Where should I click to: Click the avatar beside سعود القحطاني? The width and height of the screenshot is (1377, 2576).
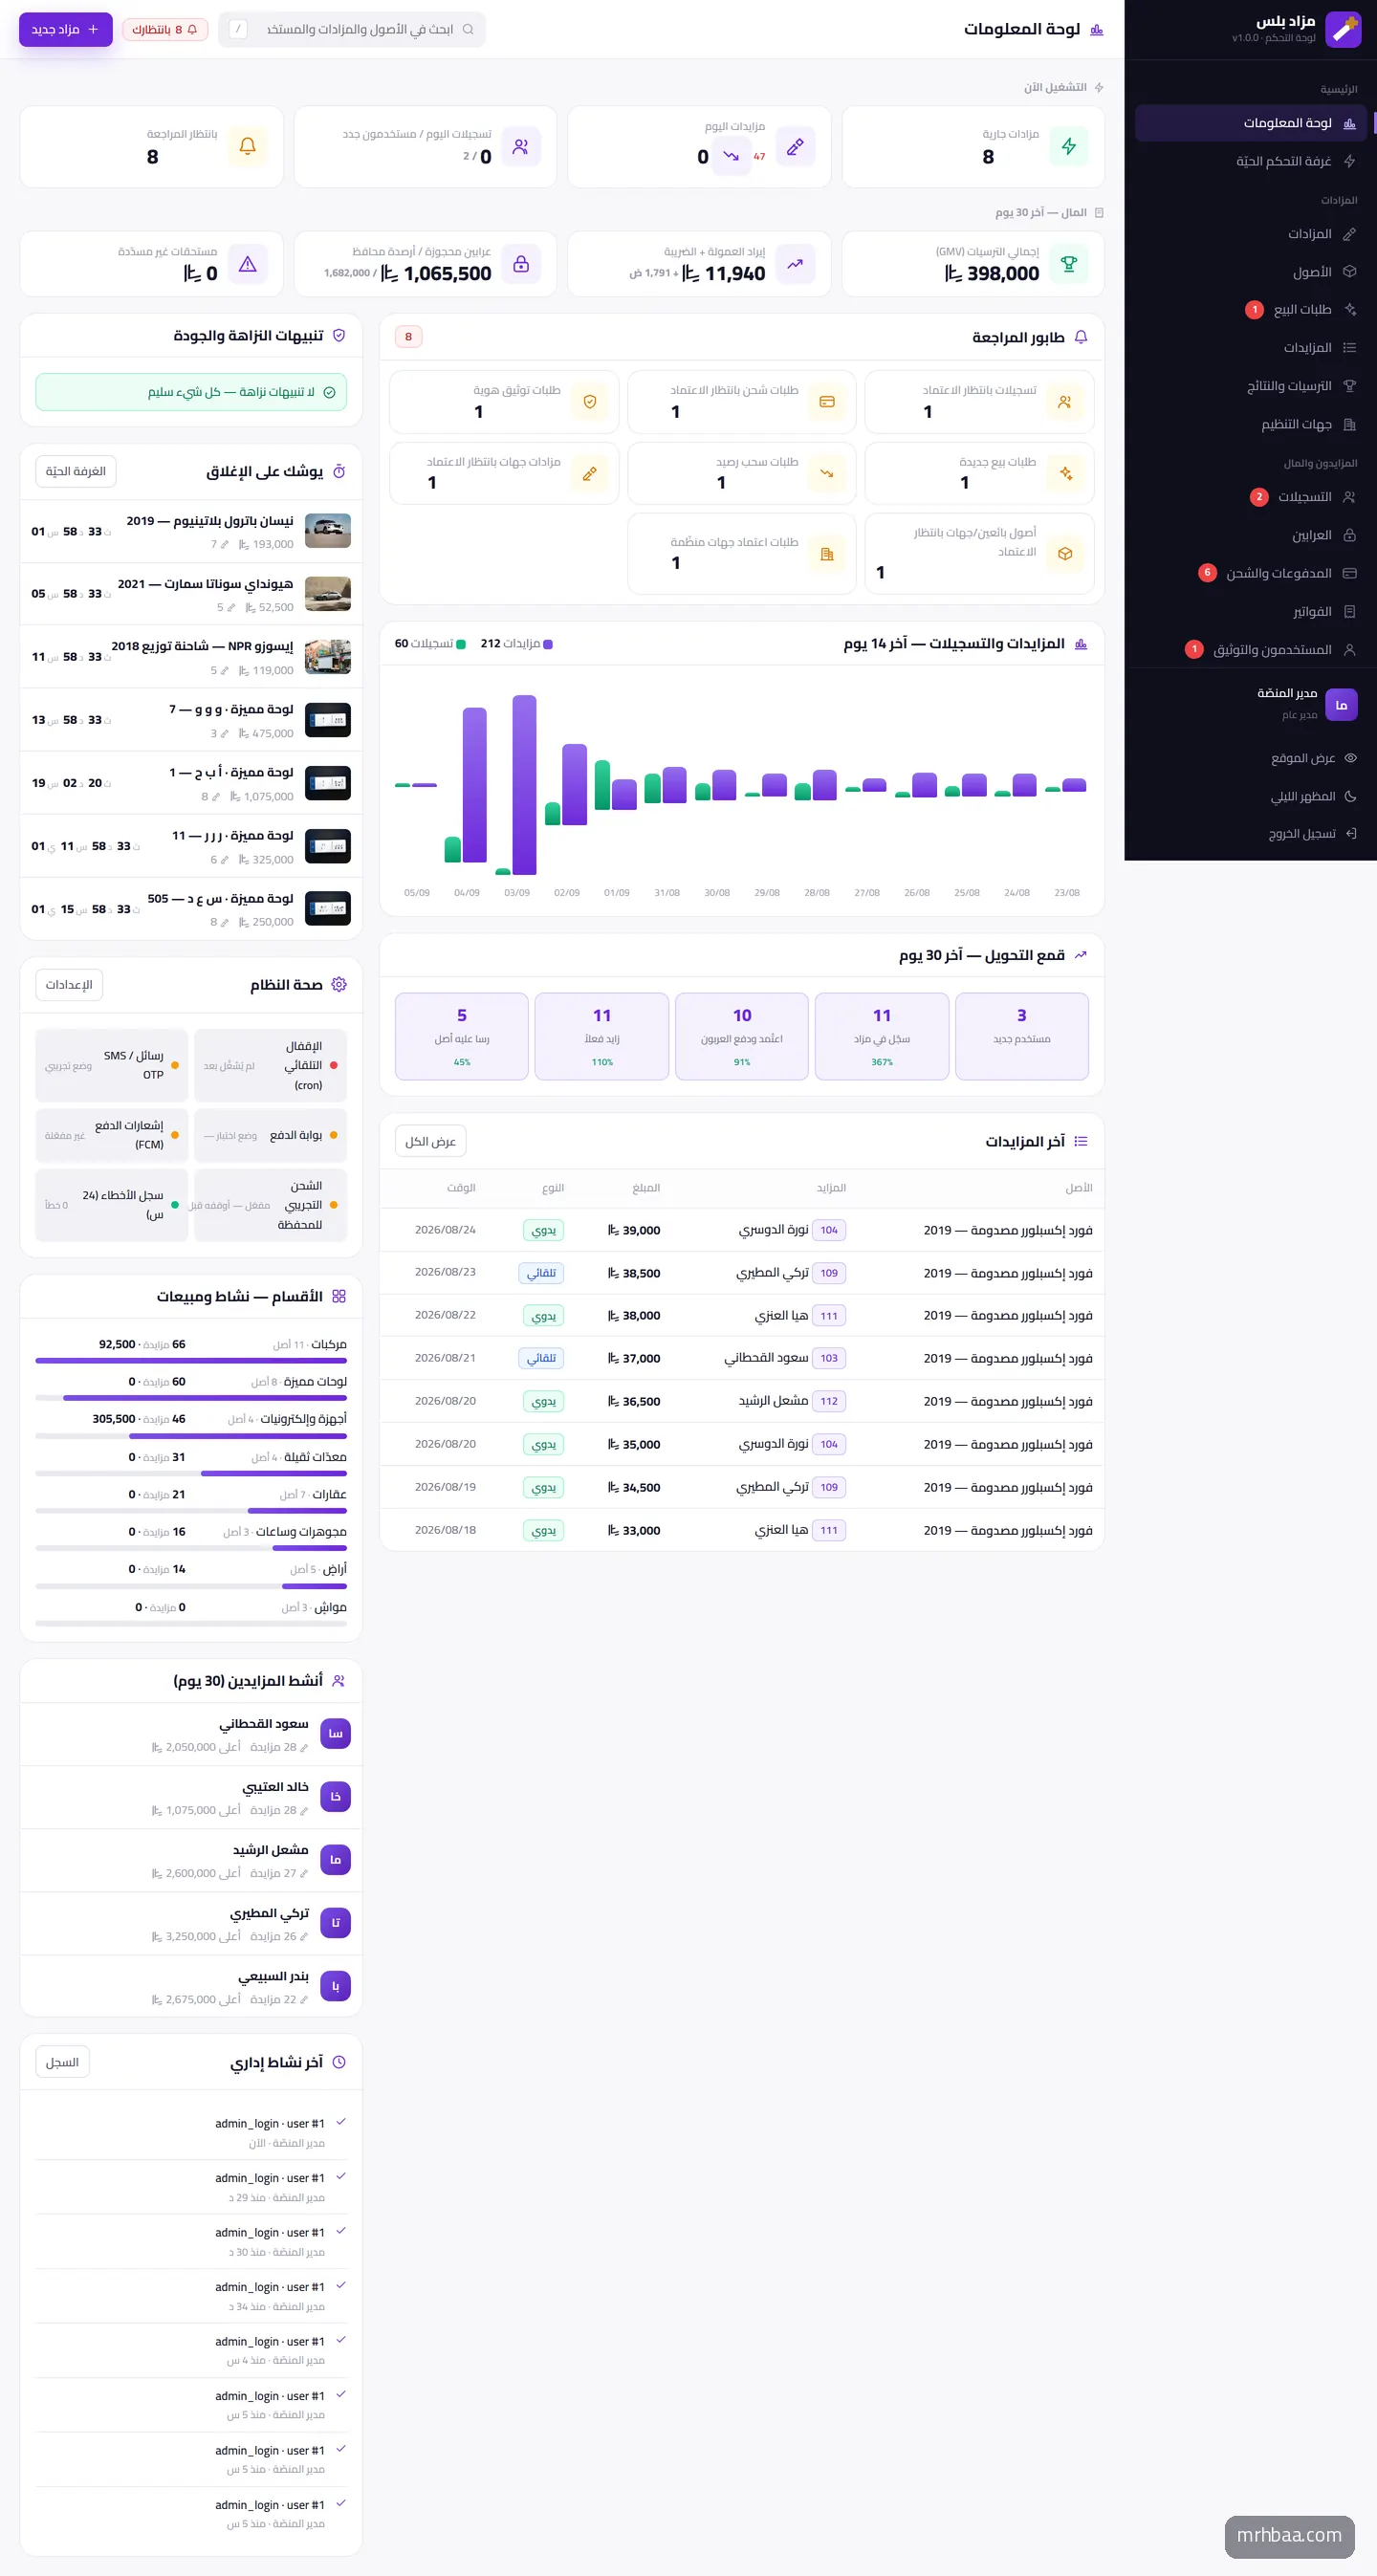coord(335,1734)
